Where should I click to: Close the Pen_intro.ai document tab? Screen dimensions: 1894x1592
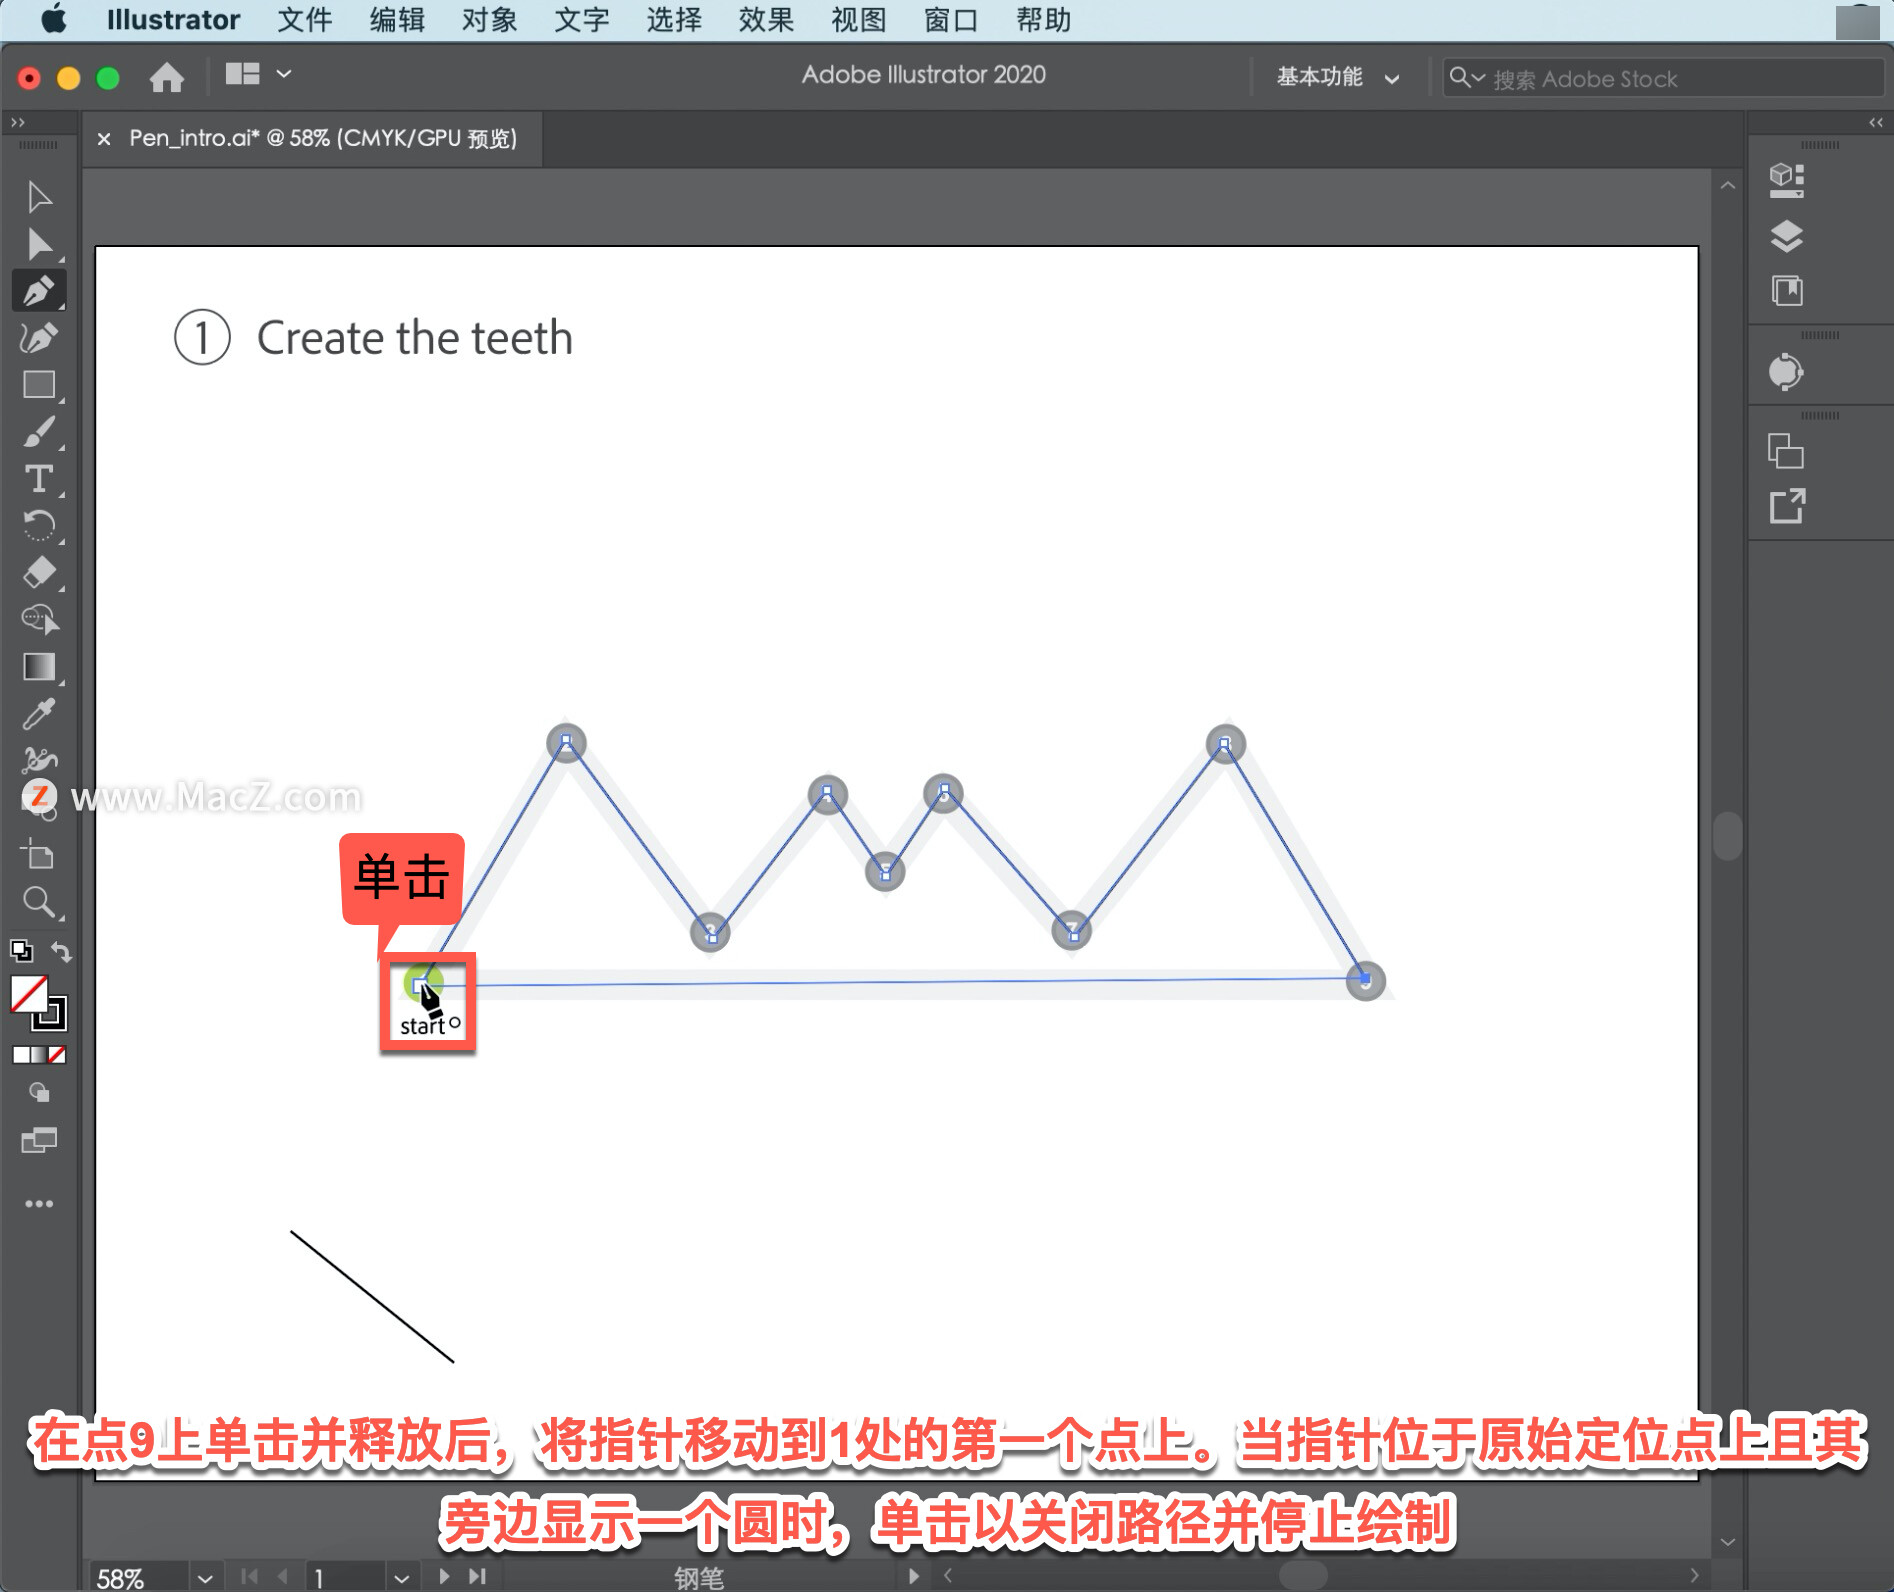click(x=104, y=139)
